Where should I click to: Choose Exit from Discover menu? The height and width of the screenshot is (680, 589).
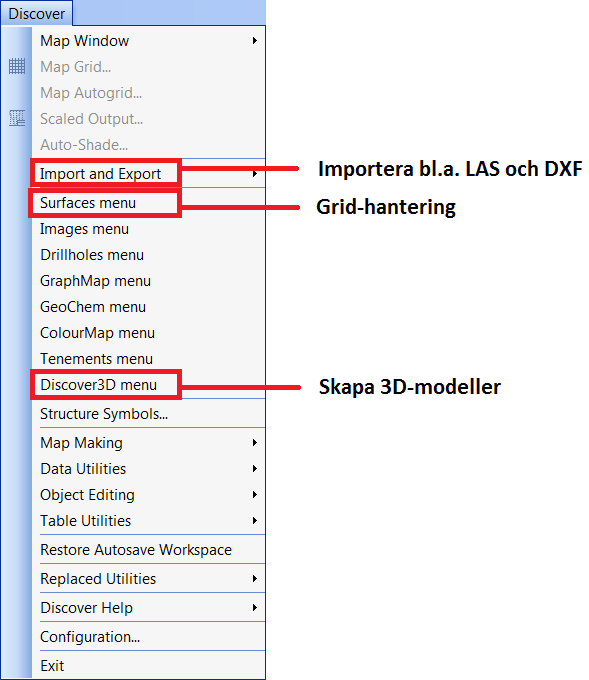click(148, 666)
